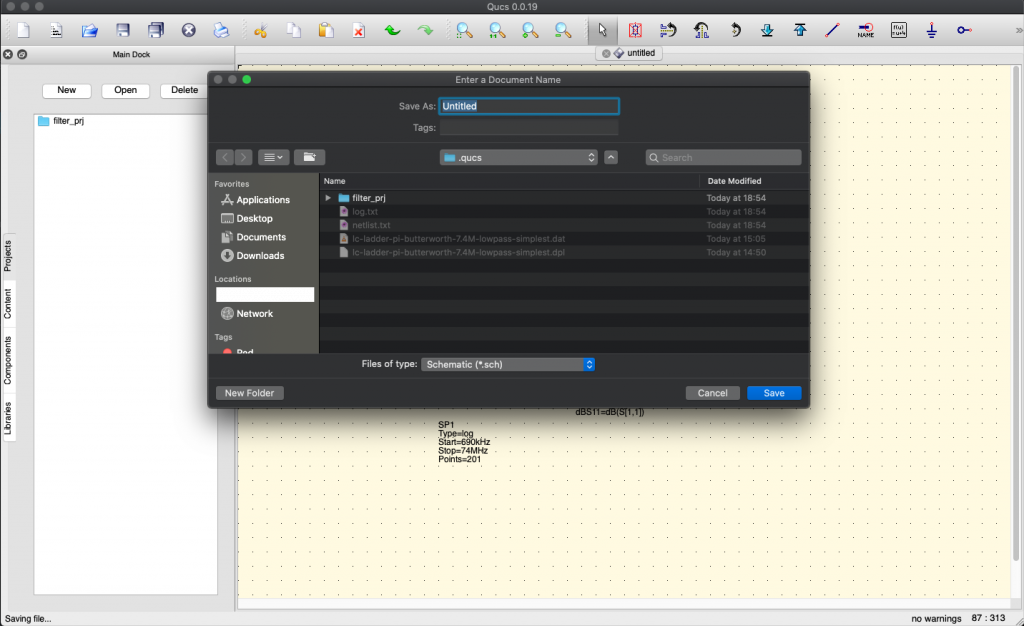Open the Files of type dropdown

tap(507, 364)
